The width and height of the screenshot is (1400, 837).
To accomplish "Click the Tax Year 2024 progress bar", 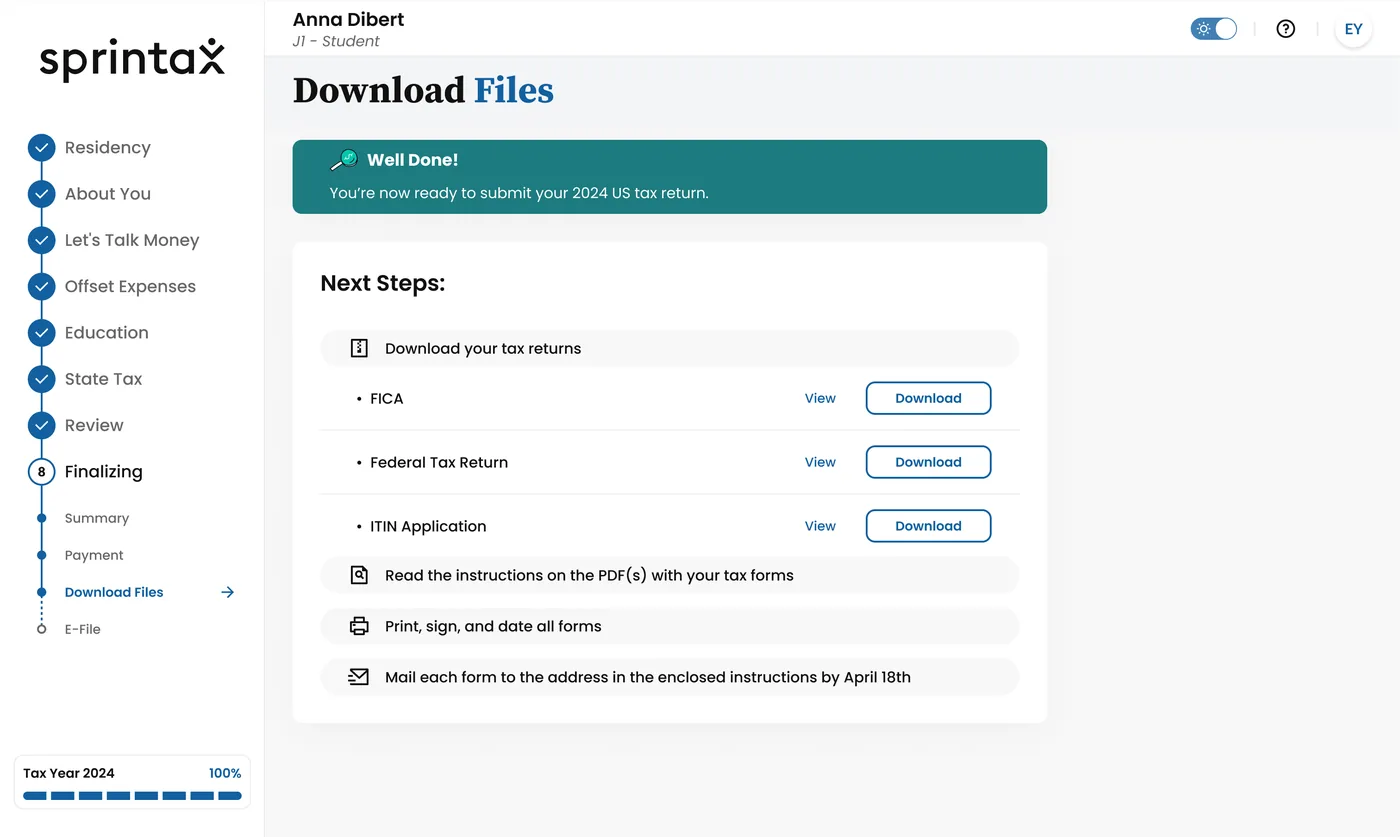I will 132,796.
